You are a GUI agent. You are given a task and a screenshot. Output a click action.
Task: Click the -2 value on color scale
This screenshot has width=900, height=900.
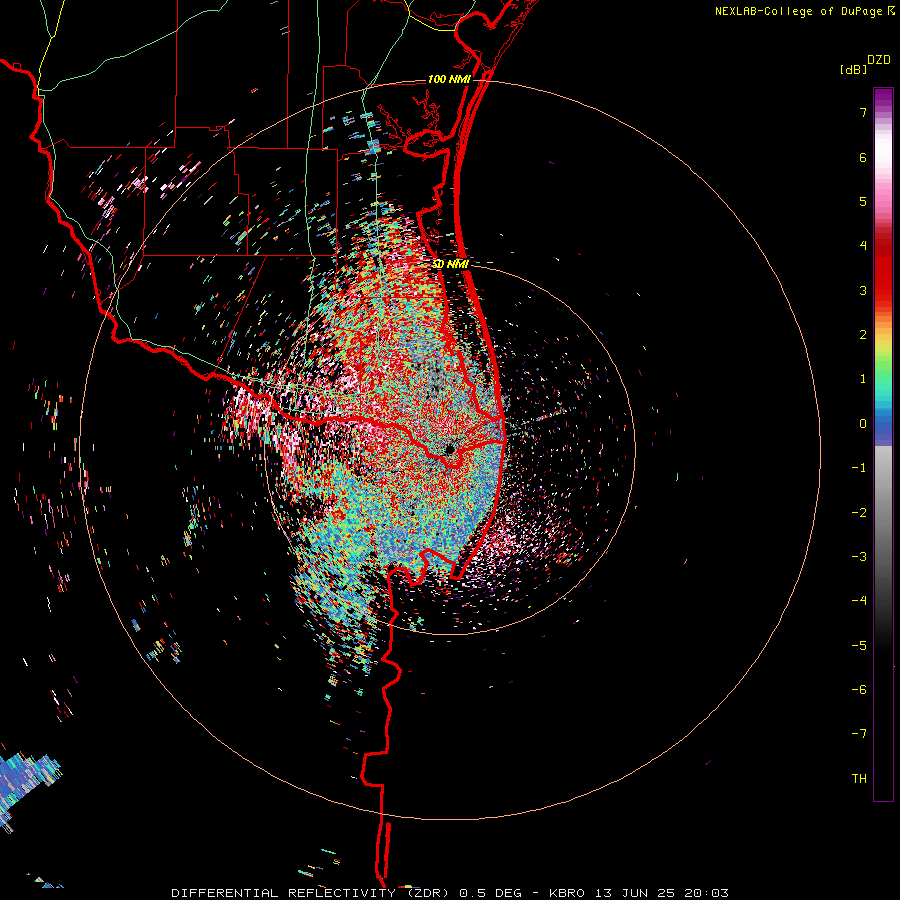point(859,513)
